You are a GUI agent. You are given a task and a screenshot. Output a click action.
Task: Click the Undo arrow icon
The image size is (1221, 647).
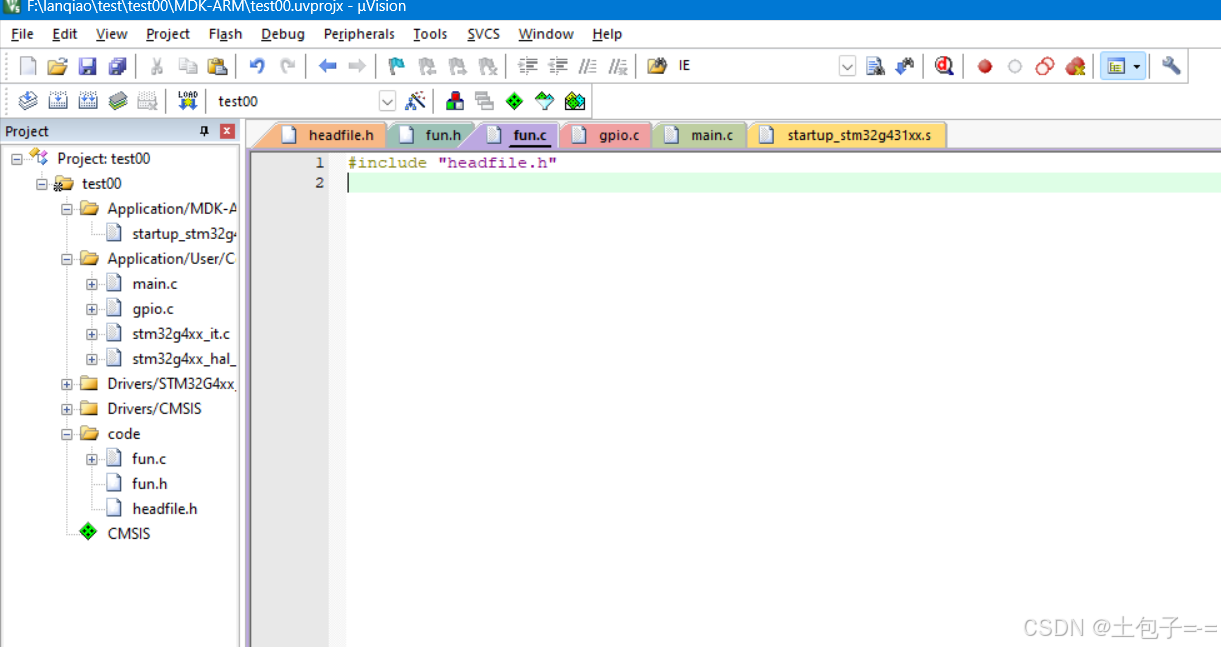[257, 67]
